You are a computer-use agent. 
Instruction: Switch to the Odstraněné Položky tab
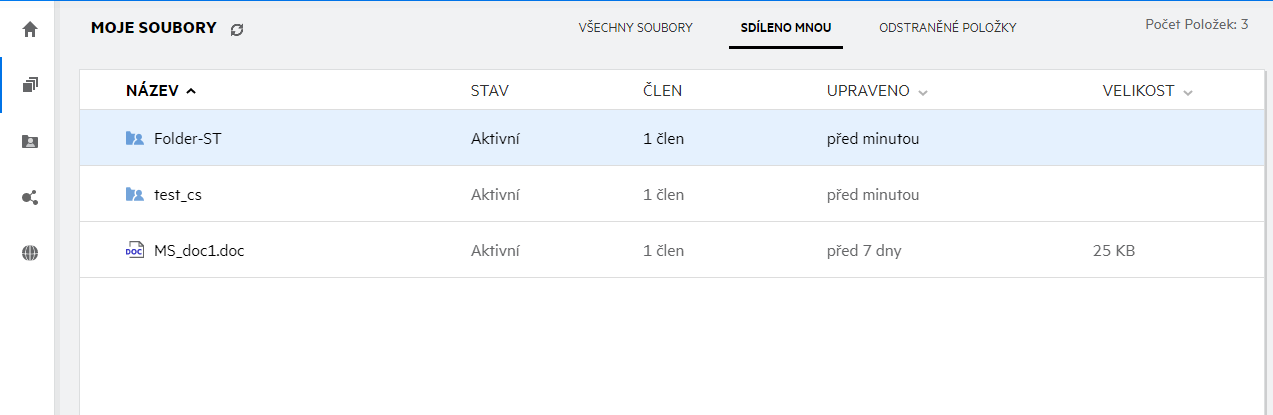(948, 28)
